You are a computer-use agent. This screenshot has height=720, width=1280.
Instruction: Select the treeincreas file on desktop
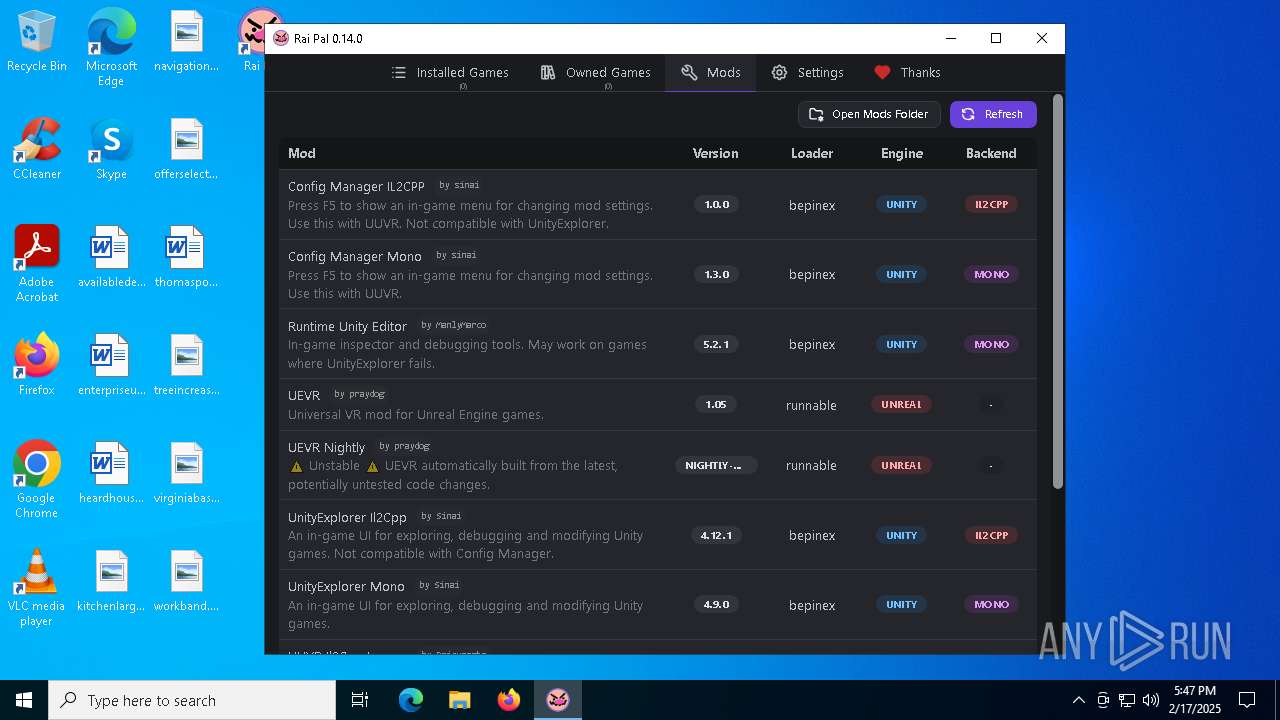(187, 365)
